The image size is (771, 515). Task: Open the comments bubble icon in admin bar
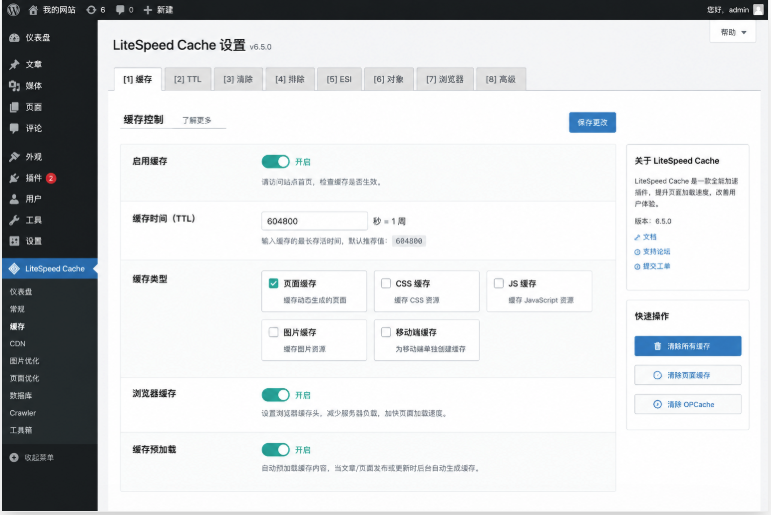tap(120, 10)
